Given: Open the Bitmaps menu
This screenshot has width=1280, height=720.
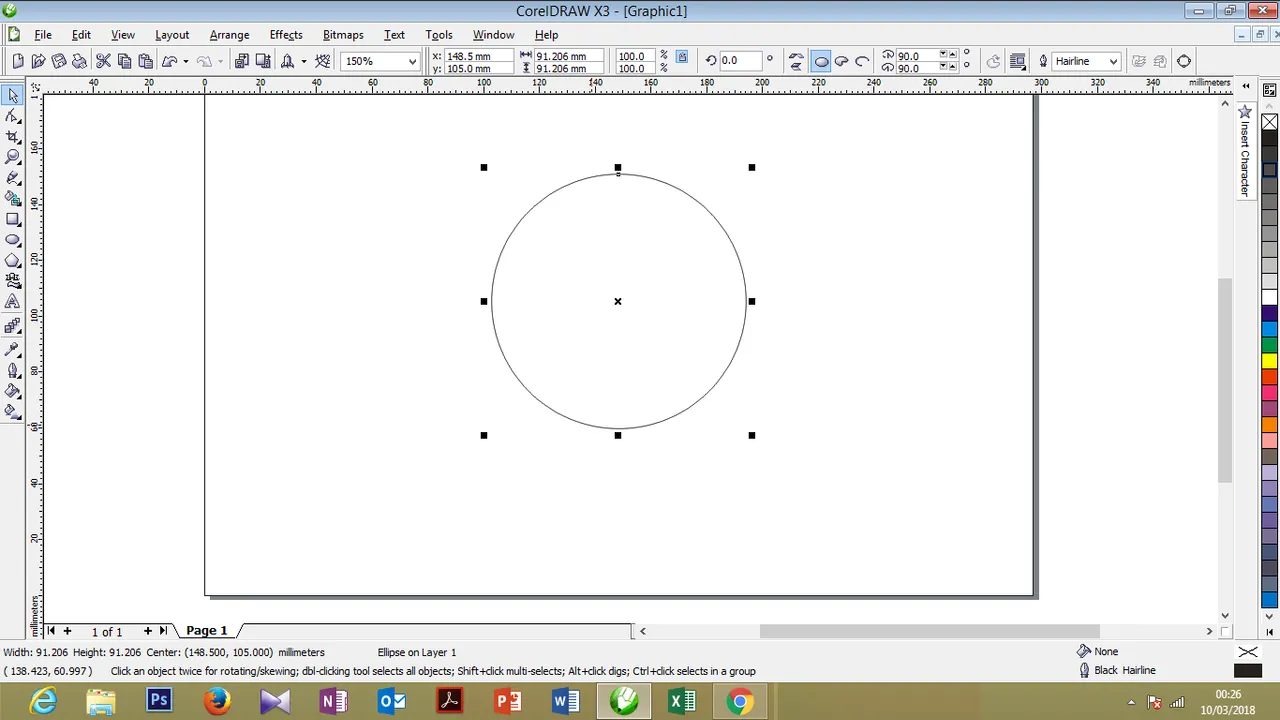Looking at the screenshot, I should 343,35.
